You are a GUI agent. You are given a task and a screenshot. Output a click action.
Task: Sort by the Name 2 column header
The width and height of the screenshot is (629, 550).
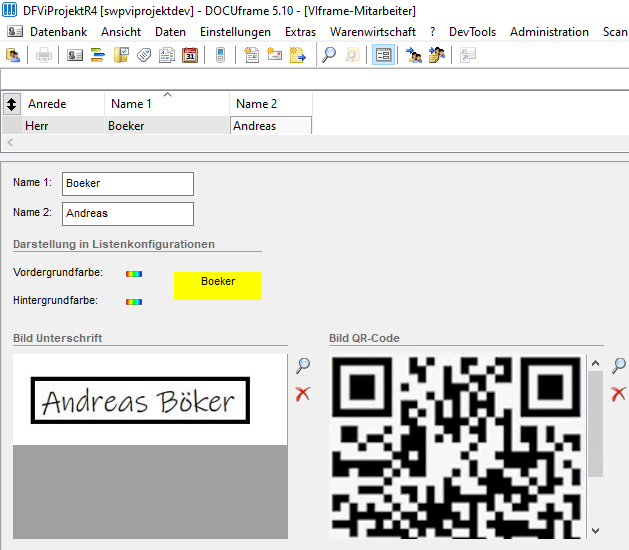click(271, 104)
